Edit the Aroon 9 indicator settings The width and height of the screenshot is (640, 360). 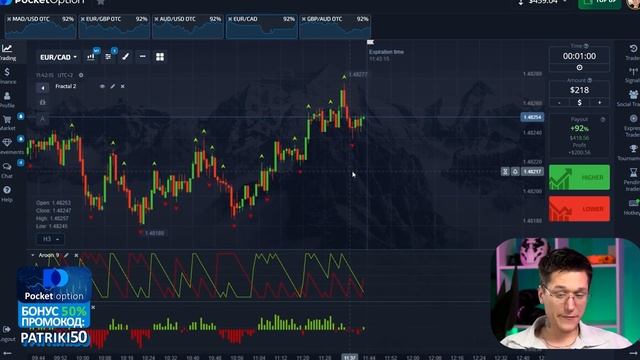point(66,256)
